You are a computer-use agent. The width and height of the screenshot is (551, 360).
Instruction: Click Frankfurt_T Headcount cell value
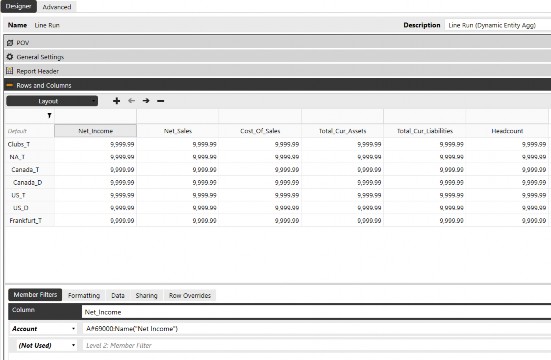534,220
